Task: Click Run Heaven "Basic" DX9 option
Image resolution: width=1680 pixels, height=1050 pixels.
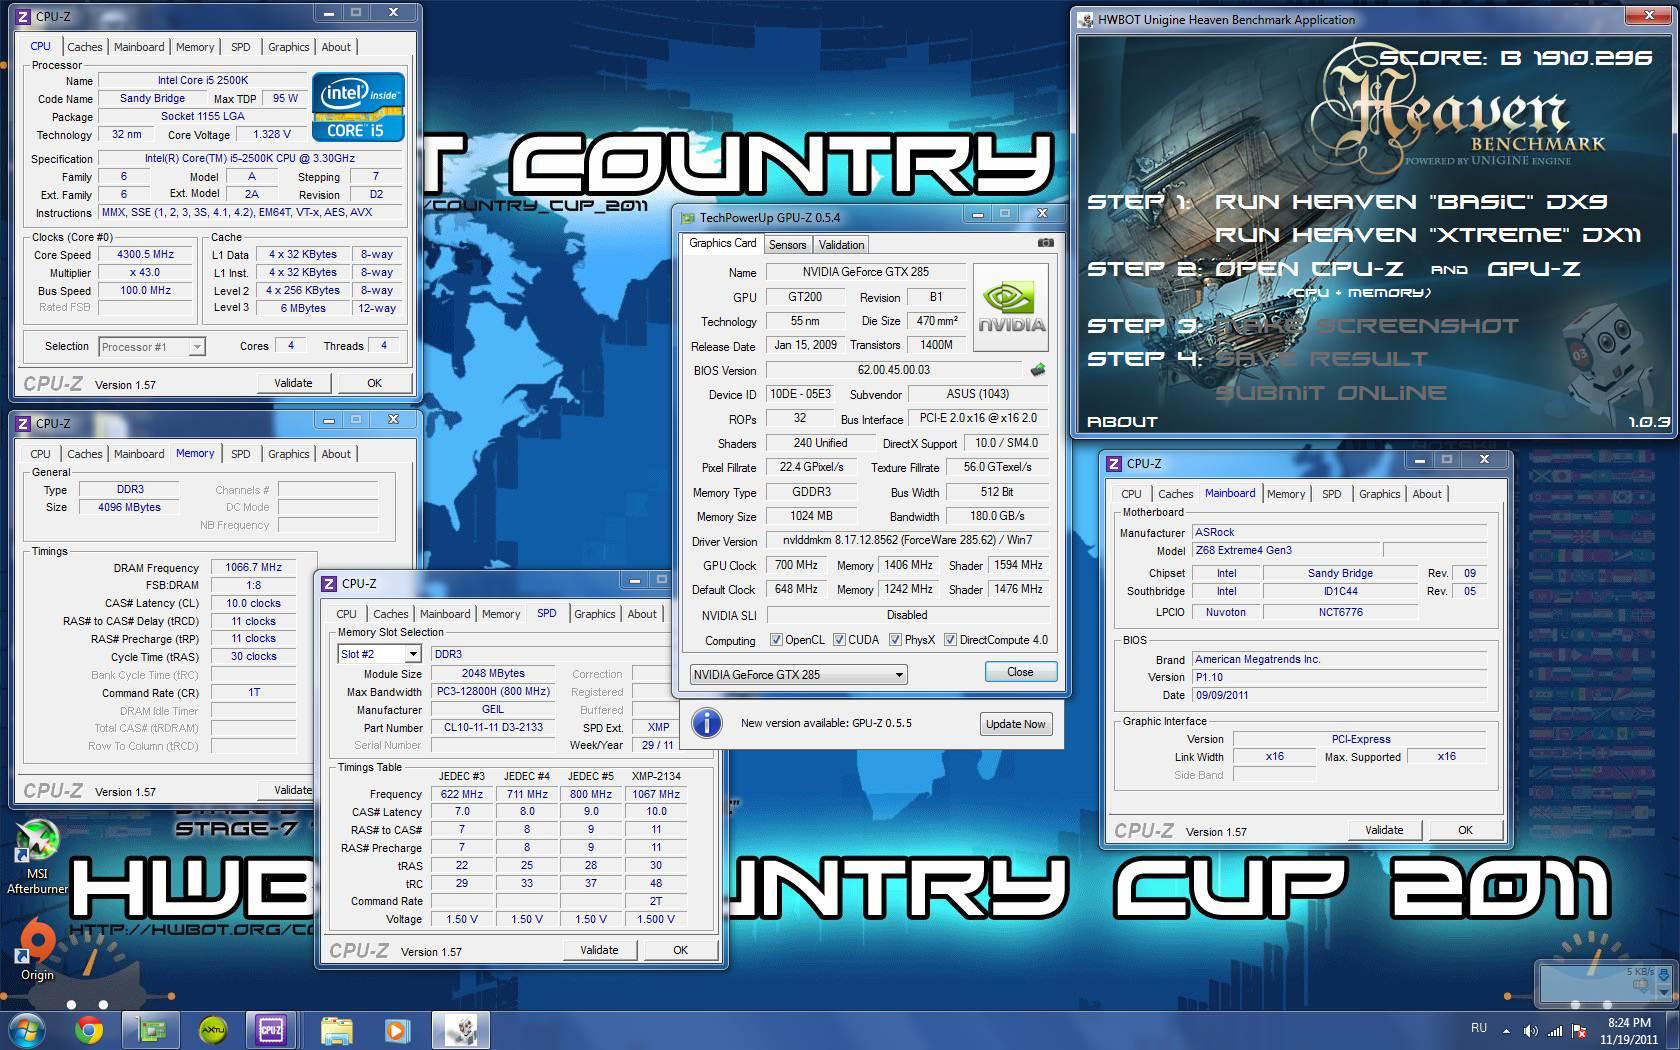Action: tap(1410, 202)
